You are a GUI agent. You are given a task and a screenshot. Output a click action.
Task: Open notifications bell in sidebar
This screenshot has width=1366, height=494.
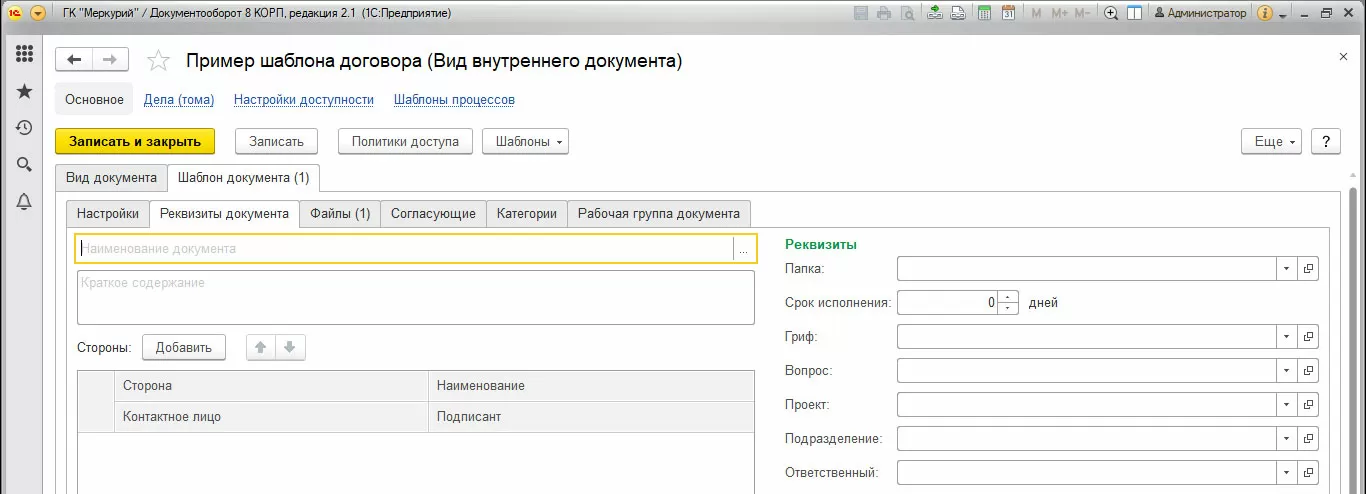tap(25, 202)
